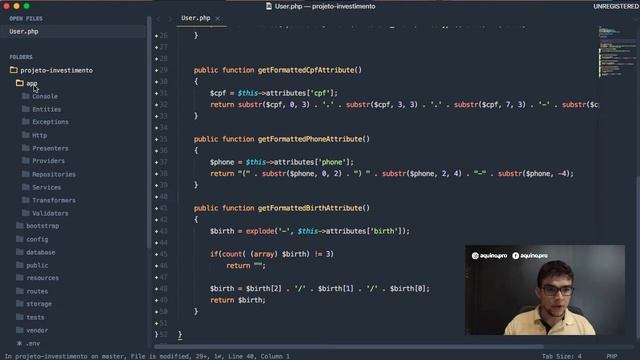Click the getFormattedBirthAttribute function name
640x360 pixels.
click(x=309, y=208)
